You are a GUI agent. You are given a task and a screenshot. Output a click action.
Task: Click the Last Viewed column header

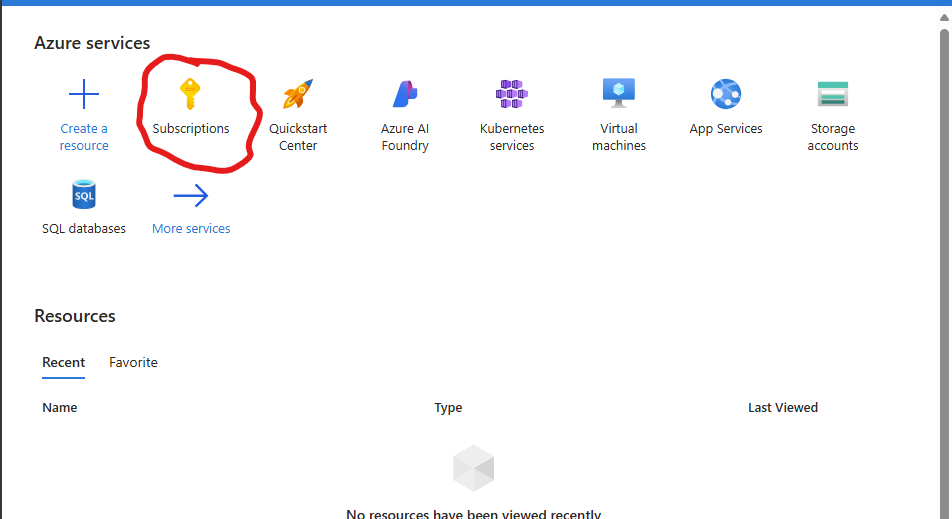(783, 407)
